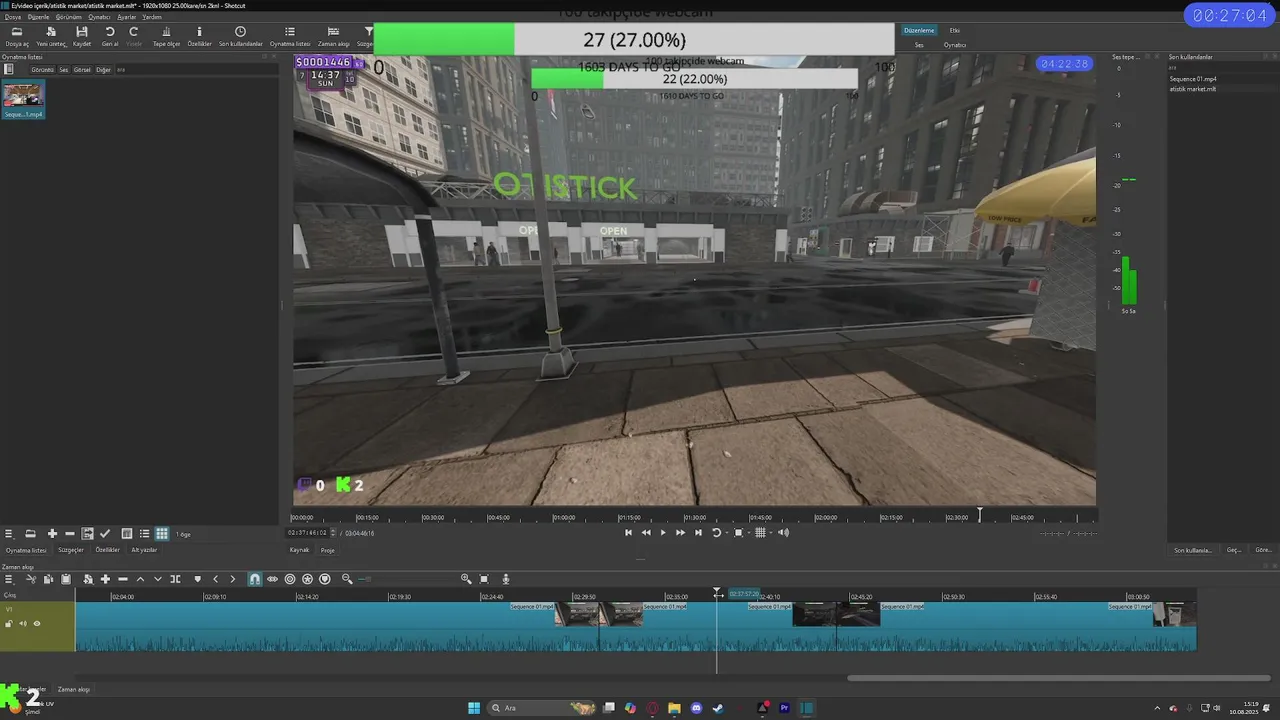
Task: Click the playlist update checkmark icon
Action: coord(105,534)
